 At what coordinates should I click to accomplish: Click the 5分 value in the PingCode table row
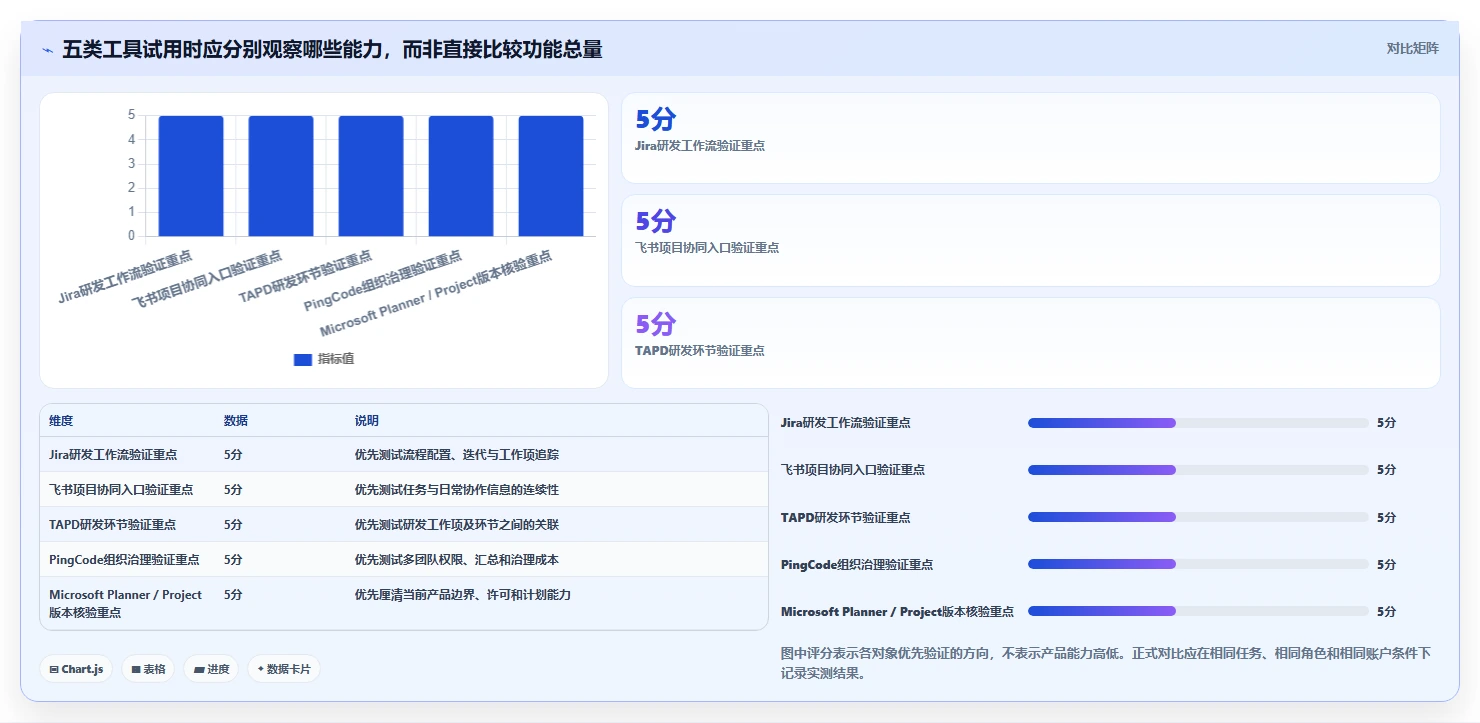233,559
